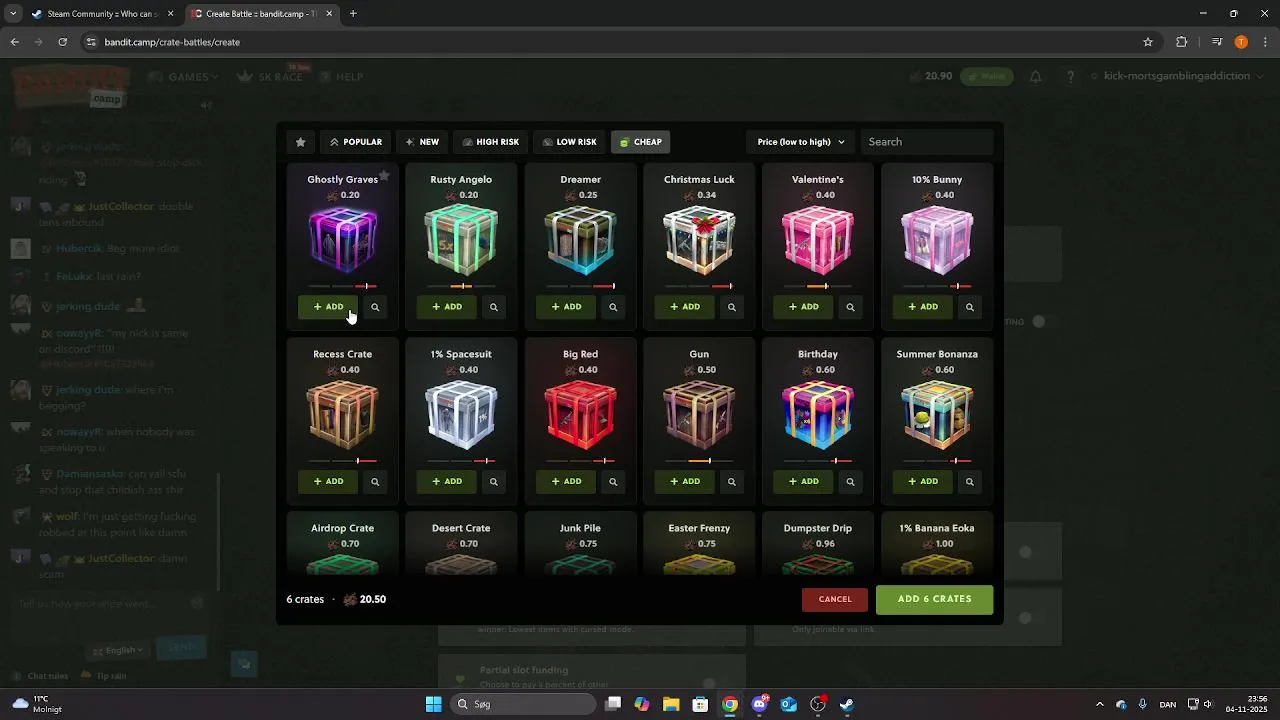
Task: Select the Cheap crates filter
Action: tap(640, 142)
